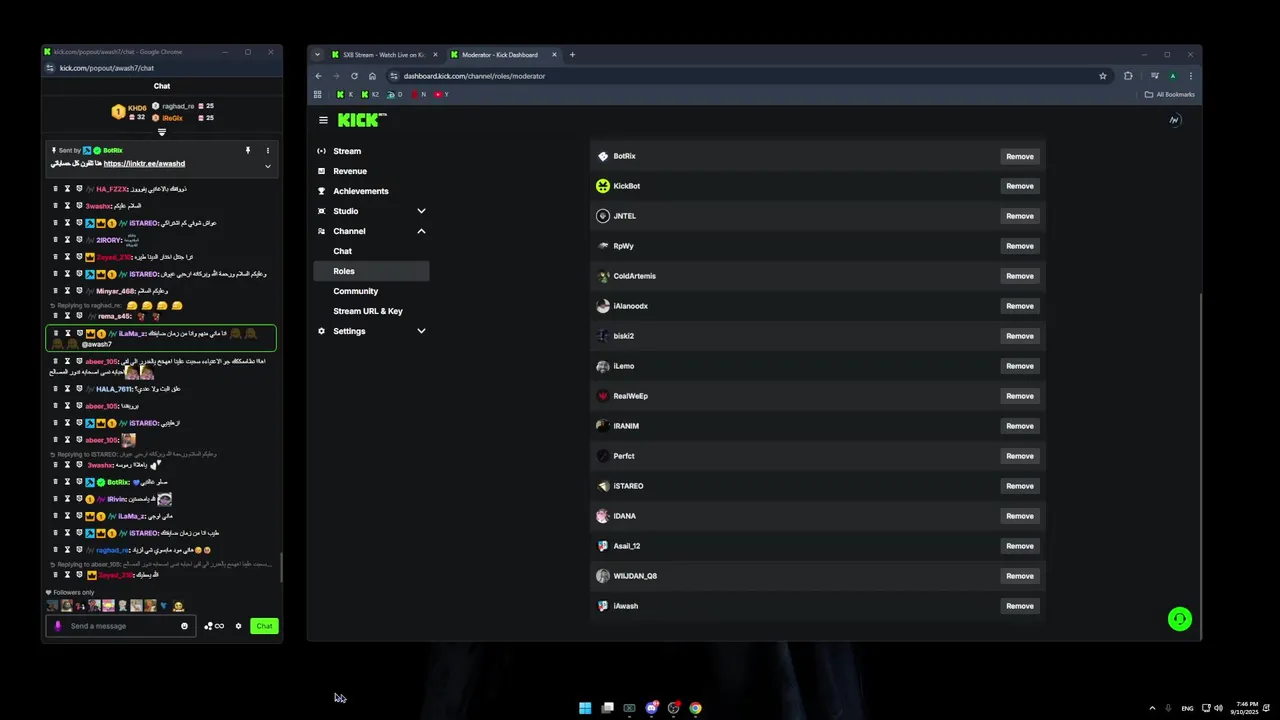The width and height of the screenshot is (1280, 720).
Task: Open the Y YouTube bookmark
Action: [x=442, y=94]
